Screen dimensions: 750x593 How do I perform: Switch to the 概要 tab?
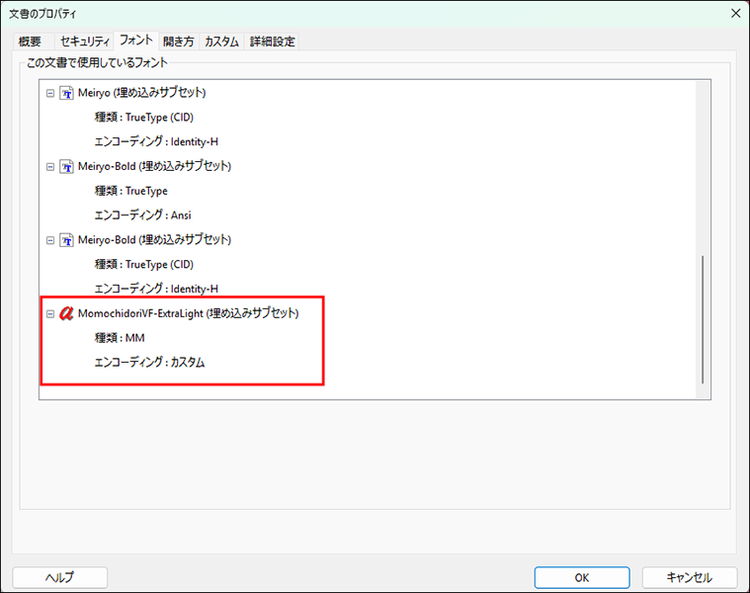30,42
